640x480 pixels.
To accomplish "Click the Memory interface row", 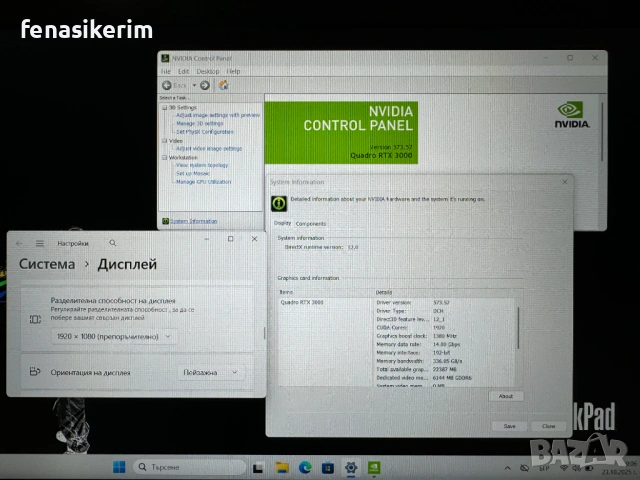I will (445, 353).
